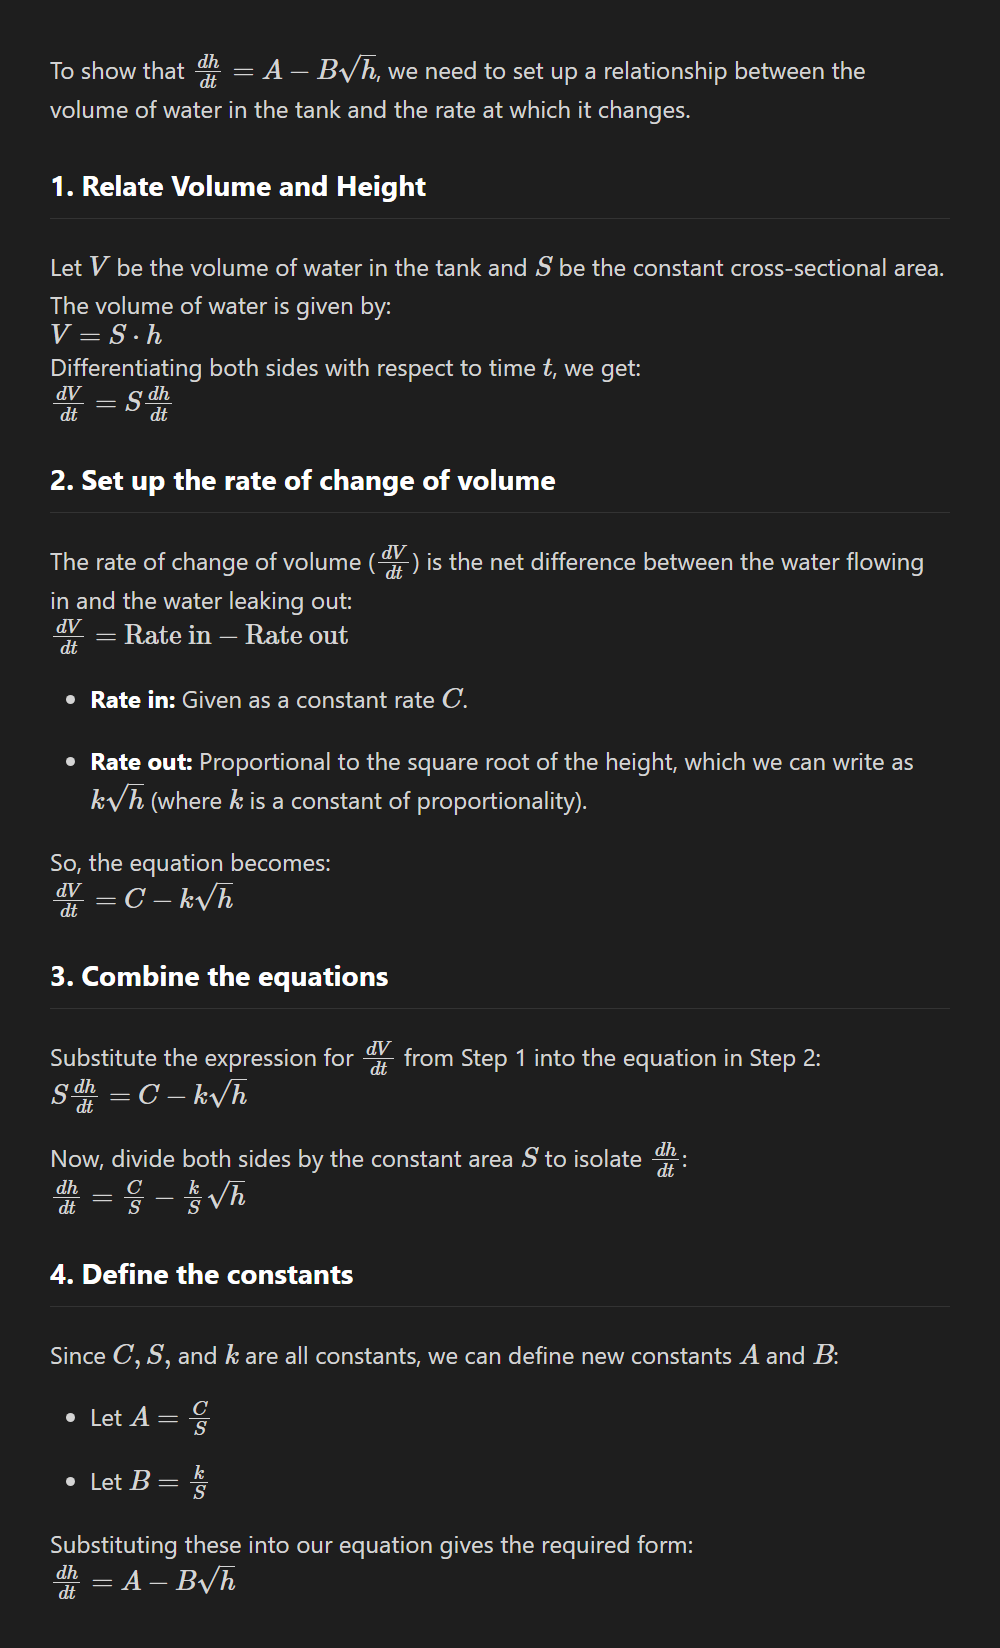The height and width of the screenshot is (1648, 1000).
Task: Click the "2. Set up the rate of change of volume" heading
Action: click(302, 481)
